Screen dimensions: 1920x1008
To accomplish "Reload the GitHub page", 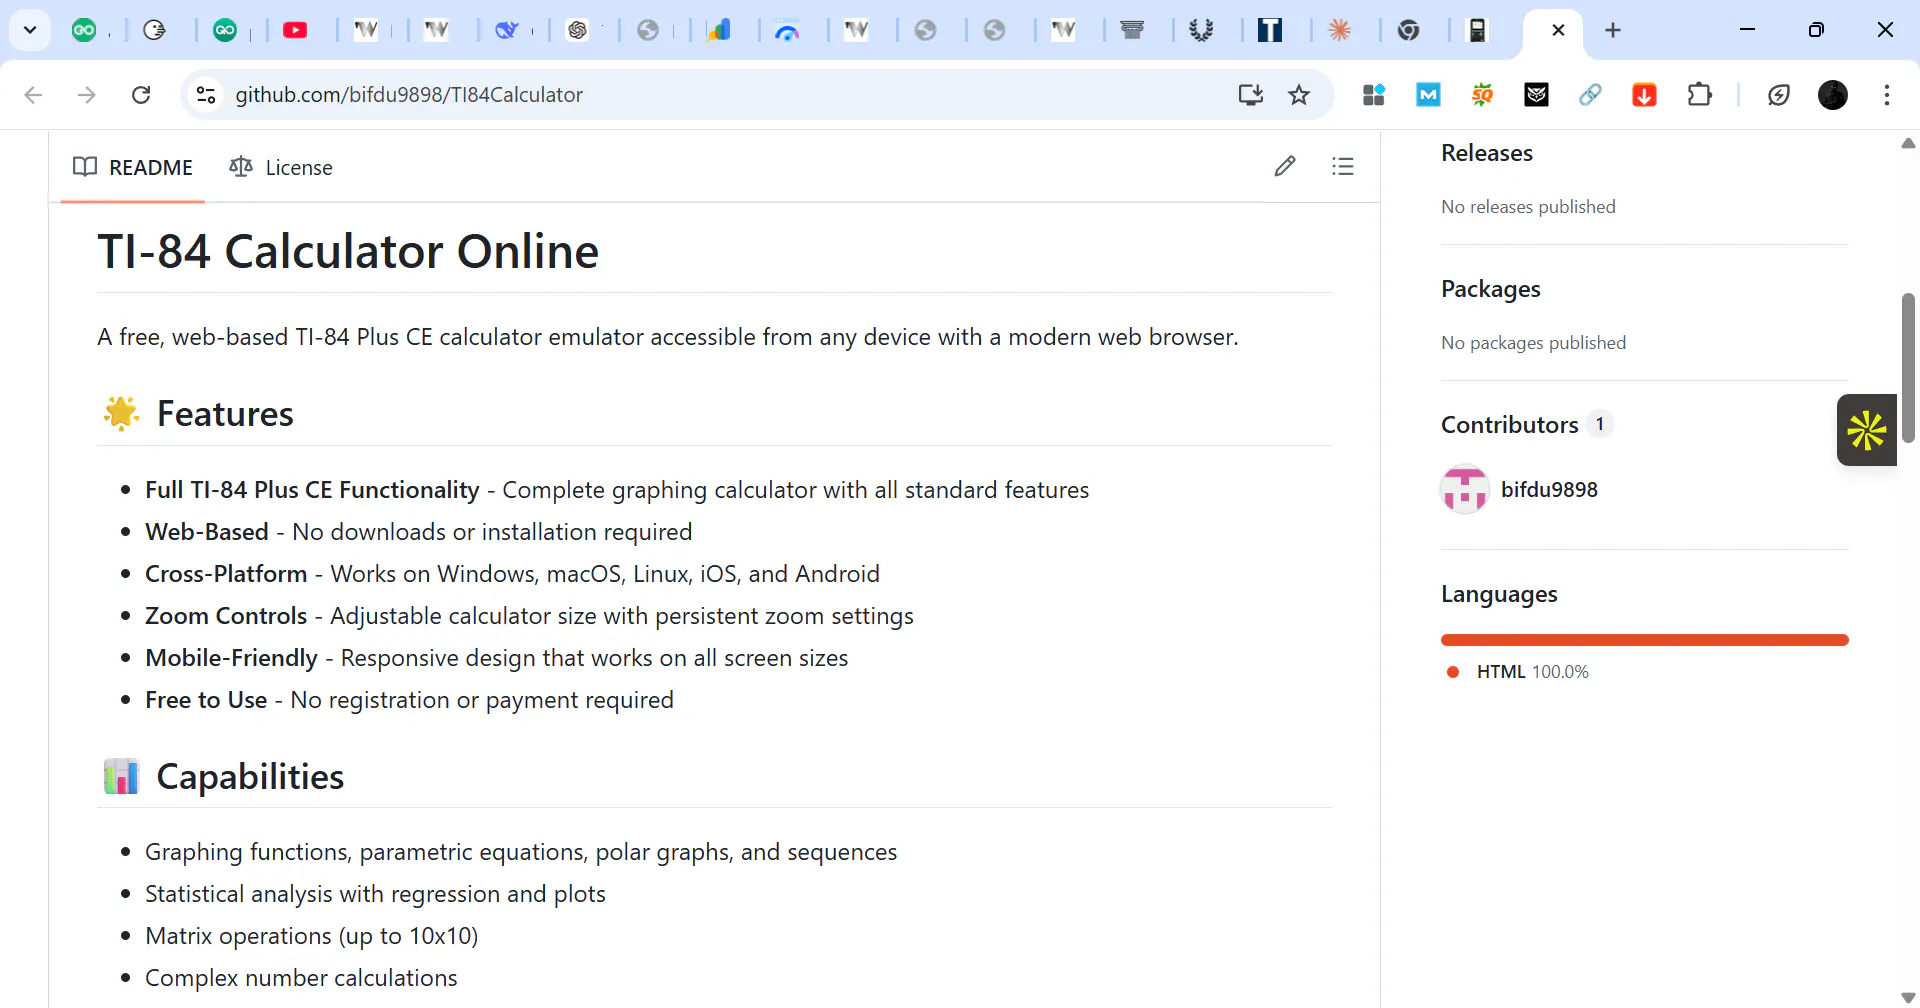I will (x=141, y=95).
